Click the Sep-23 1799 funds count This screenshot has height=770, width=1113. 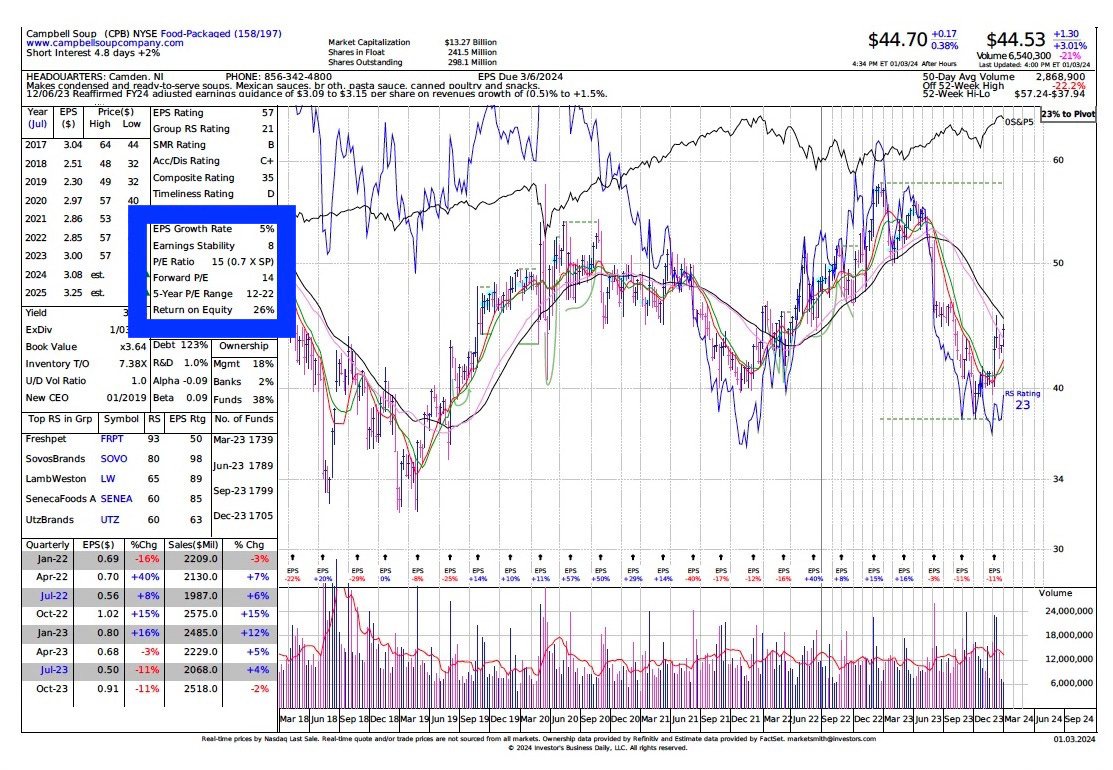(243, 491)
